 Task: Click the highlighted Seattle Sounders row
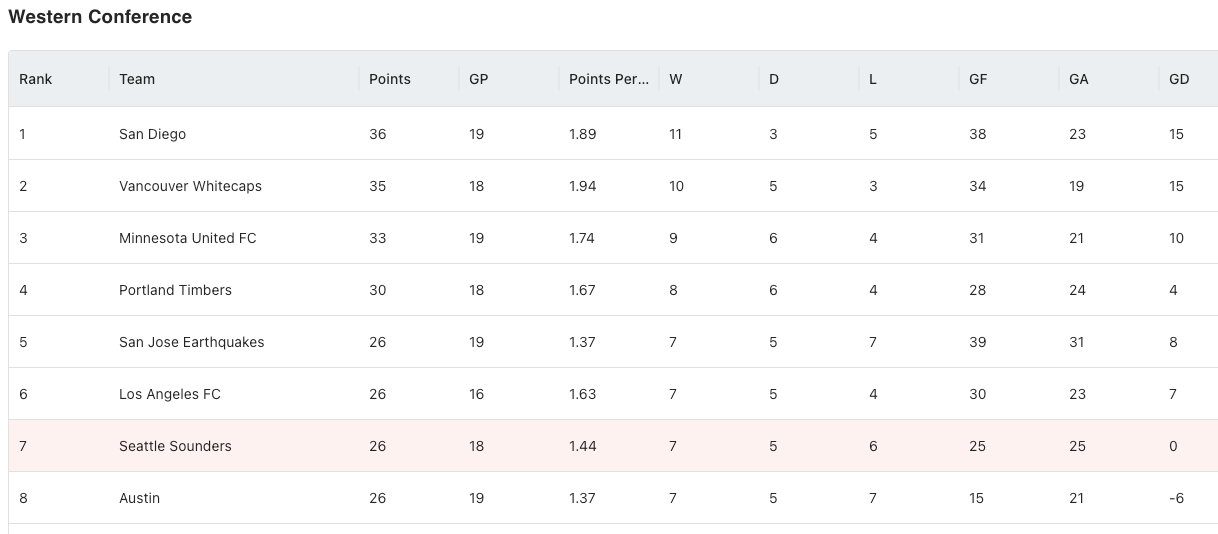click(x=613, y=446)
